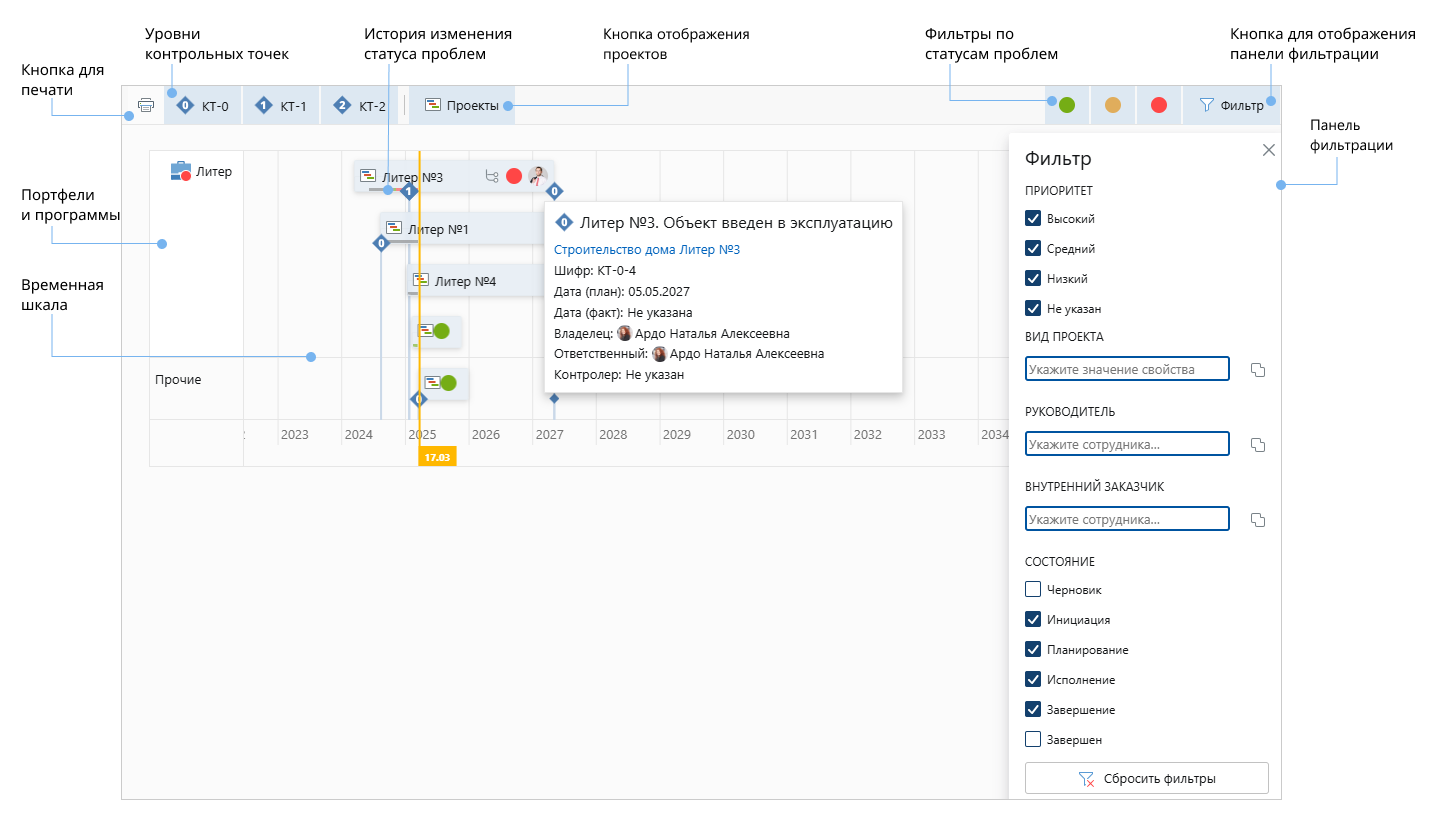Filter by green problem status
1440x817 pixels.
click(x=1067, y=105)
